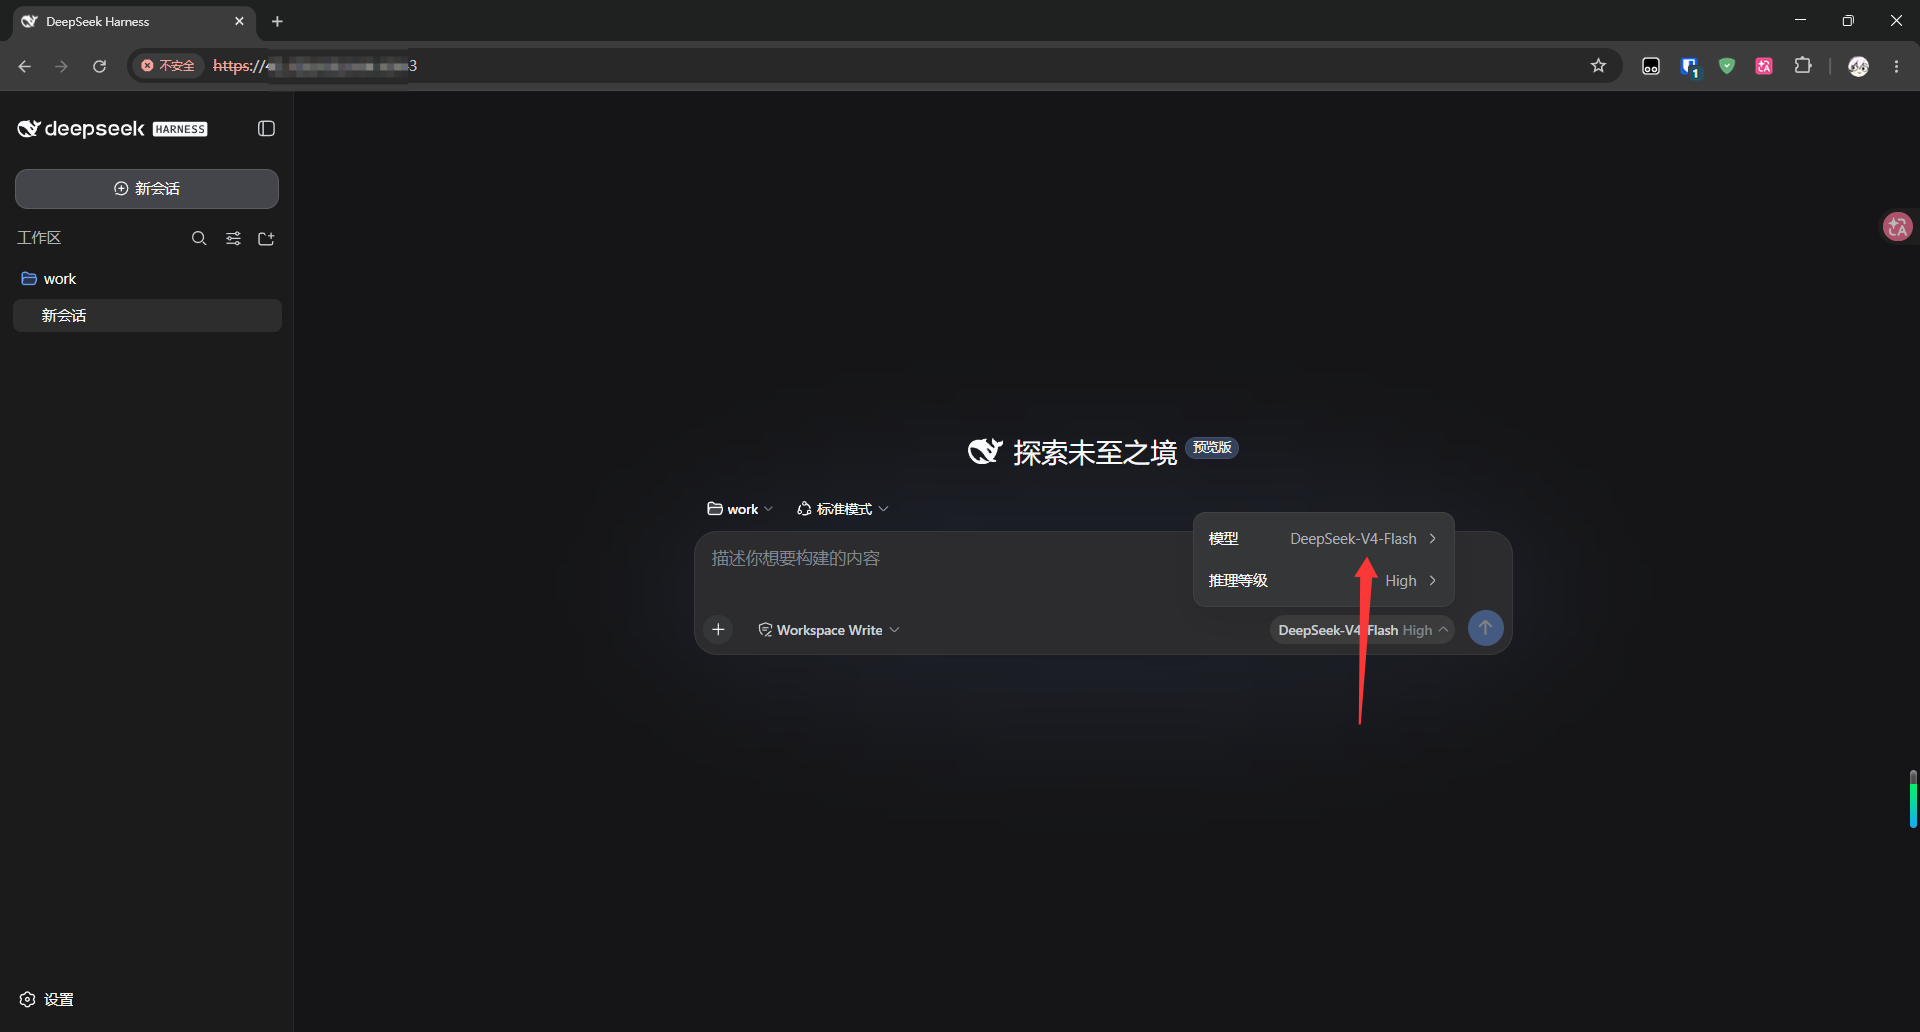Add an attachment with the plus button
Image resolution: width=1920 pixels, height=1032 pixels.
coord(718,630)
